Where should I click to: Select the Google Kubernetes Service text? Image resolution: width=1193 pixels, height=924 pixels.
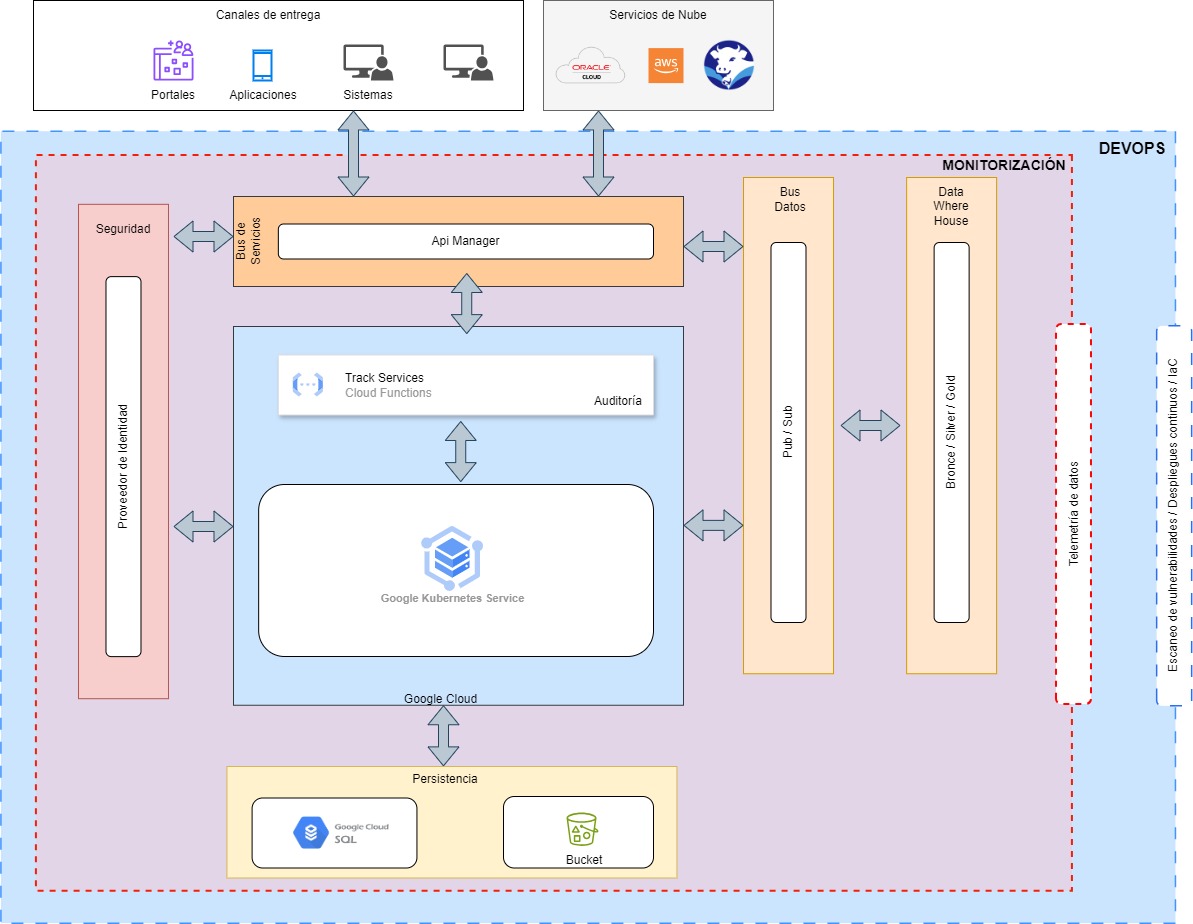coord(452,598)
